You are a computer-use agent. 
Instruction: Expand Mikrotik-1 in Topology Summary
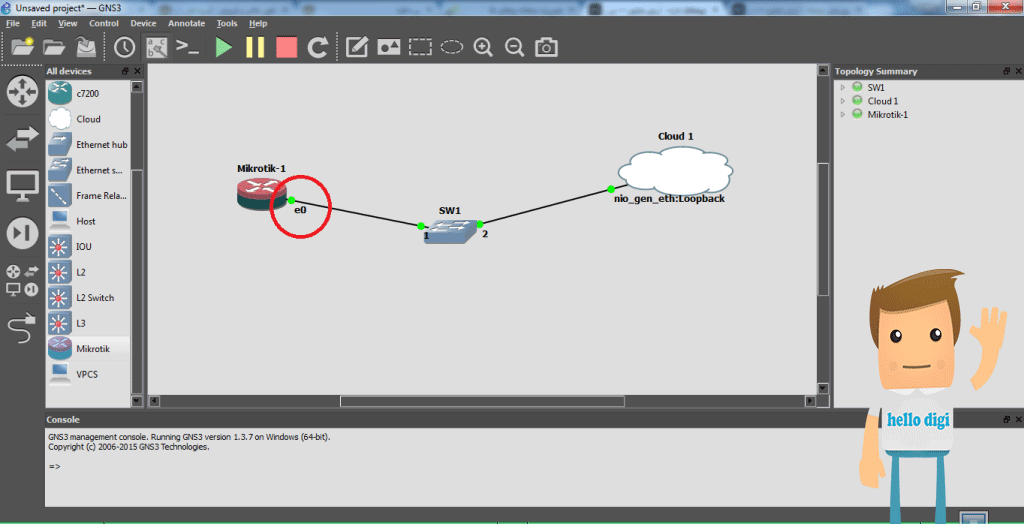point(842,114)
